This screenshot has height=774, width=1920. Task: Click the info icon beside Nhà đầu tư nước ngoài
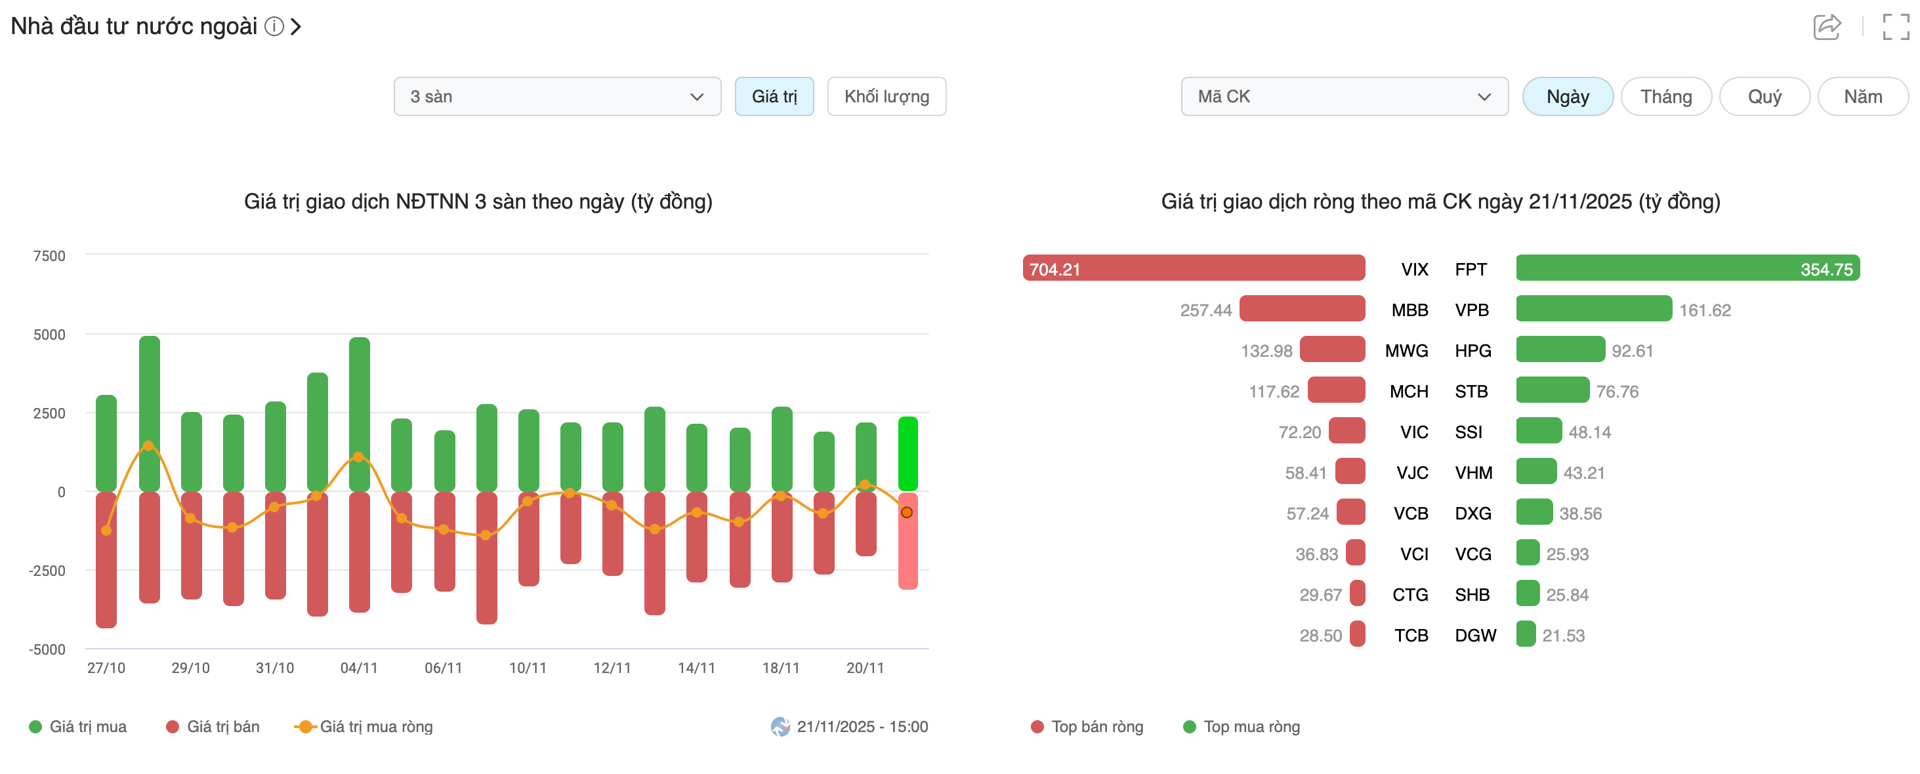(x=273, y=27)
